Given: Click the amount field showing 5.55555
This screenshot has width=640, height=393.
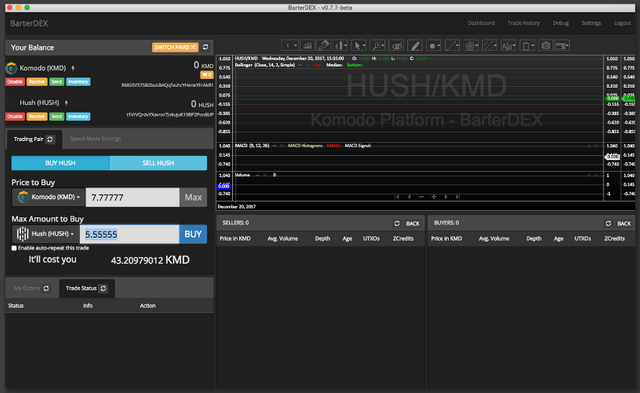Looking at the screenshot, I should [129, 234].
